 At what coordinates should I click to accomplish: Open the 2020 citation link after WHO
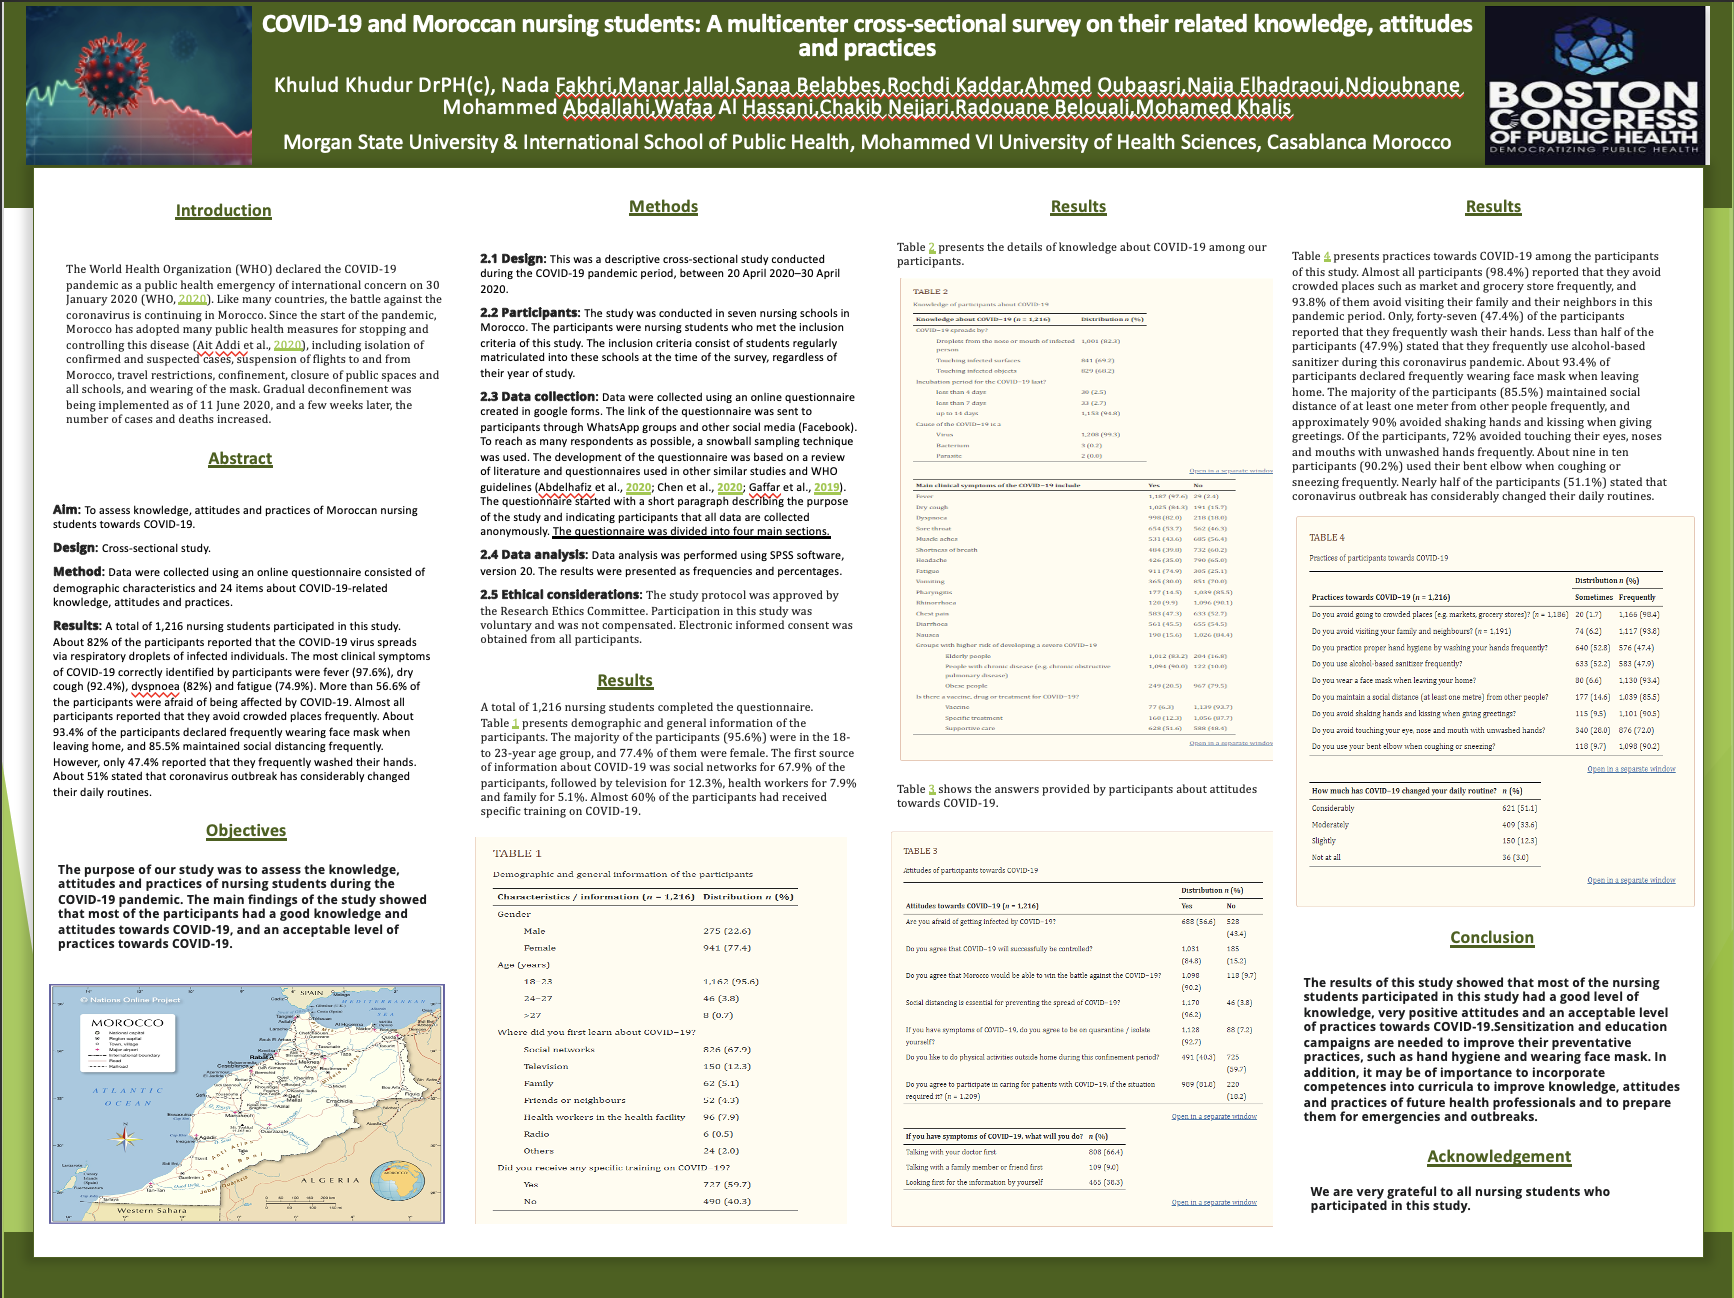pyautogui.click(x=193, y=299)
